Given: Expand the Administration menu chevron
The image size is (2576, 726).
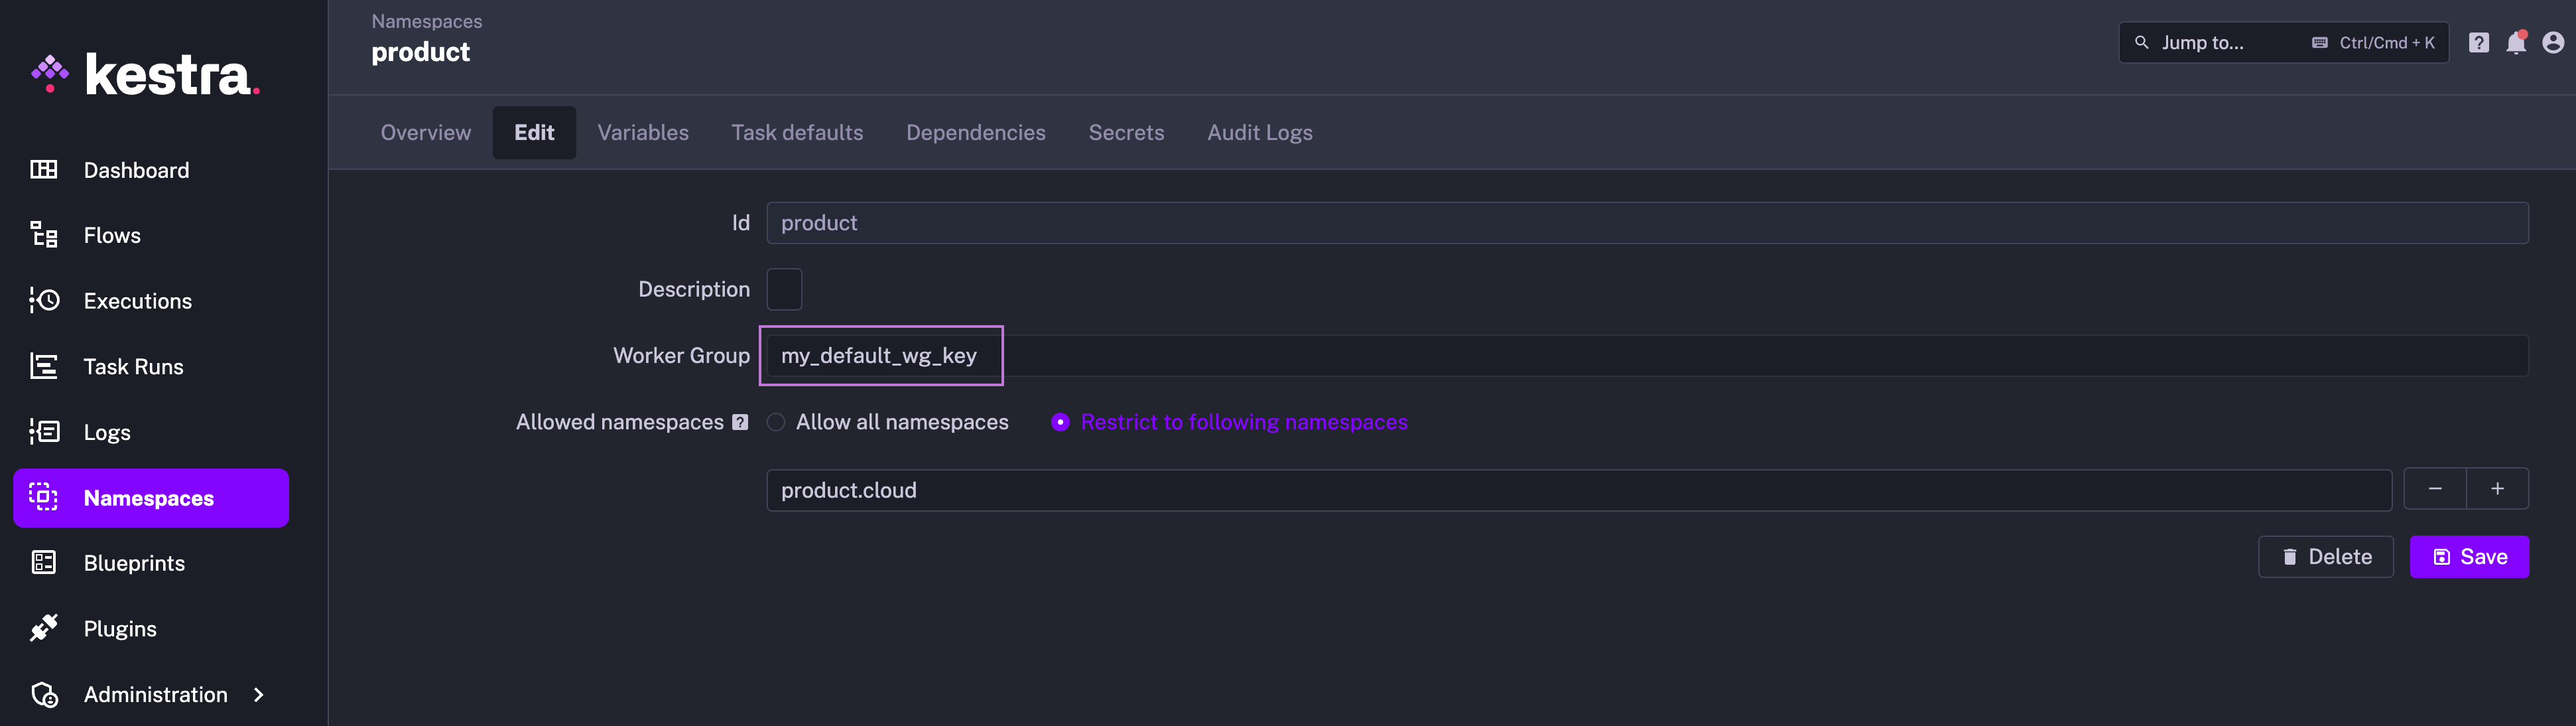Looking at the screenshot, I should coord(259,694).
